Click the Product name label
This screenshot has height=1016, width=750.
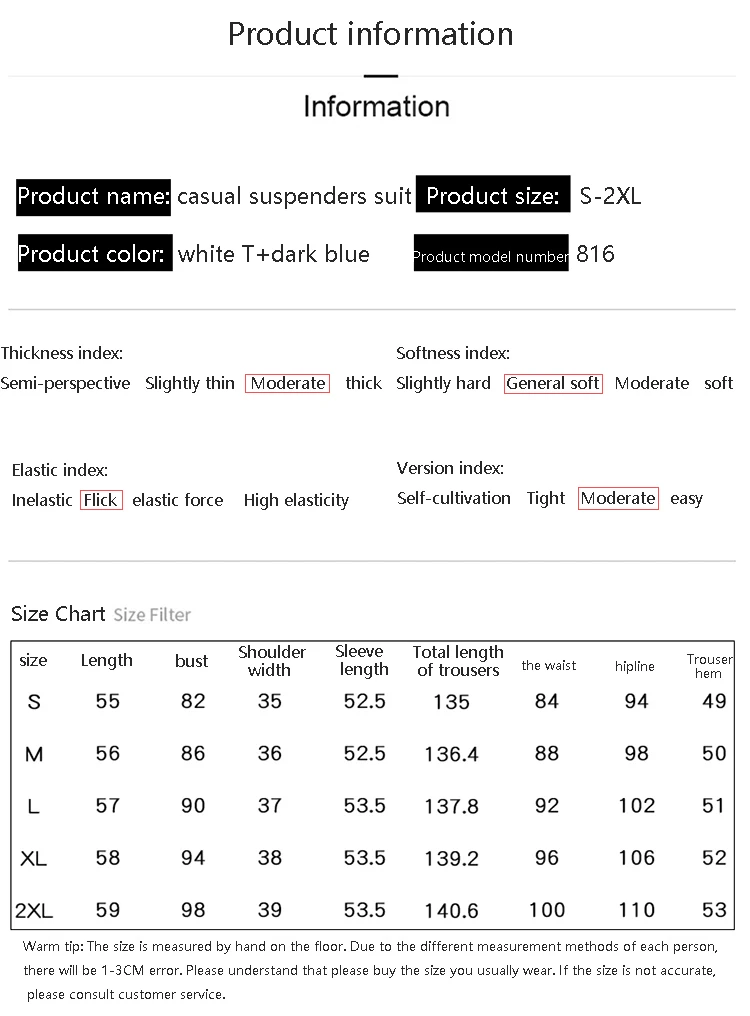tap(93, 196)
